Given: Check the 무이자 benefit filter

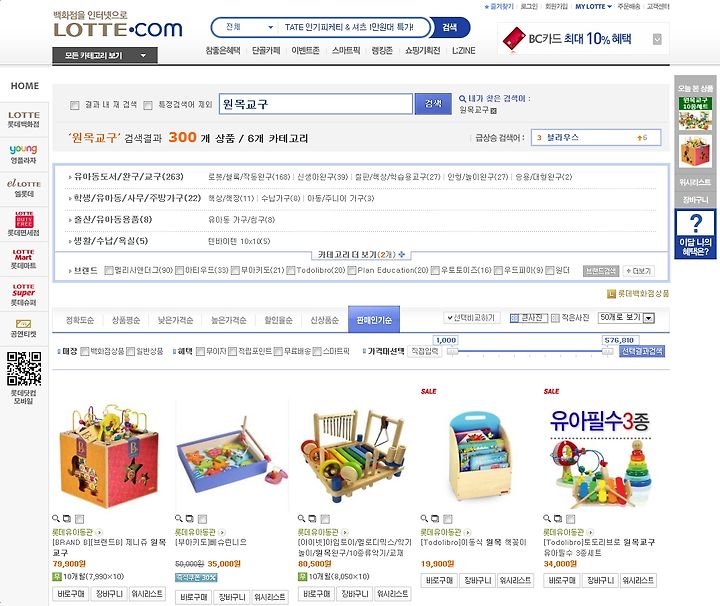Looking at the screenshot, I should 200,351.
